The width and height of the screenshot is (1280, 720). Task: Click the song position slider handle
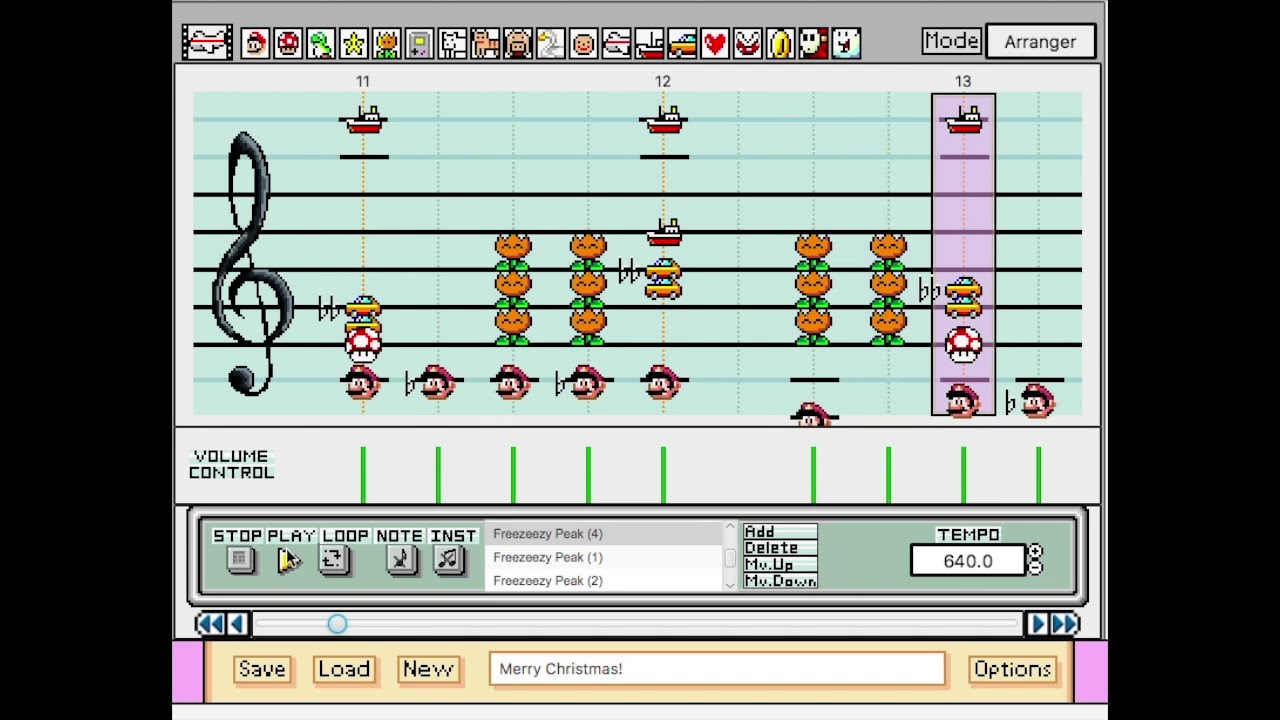point(337,624)
